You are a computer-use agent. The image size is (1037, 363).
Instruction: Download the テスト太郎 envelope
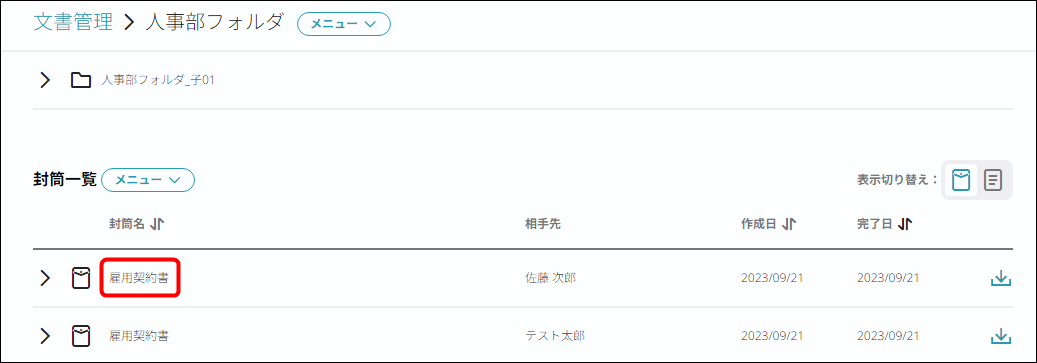click(x=1001, y=336)
